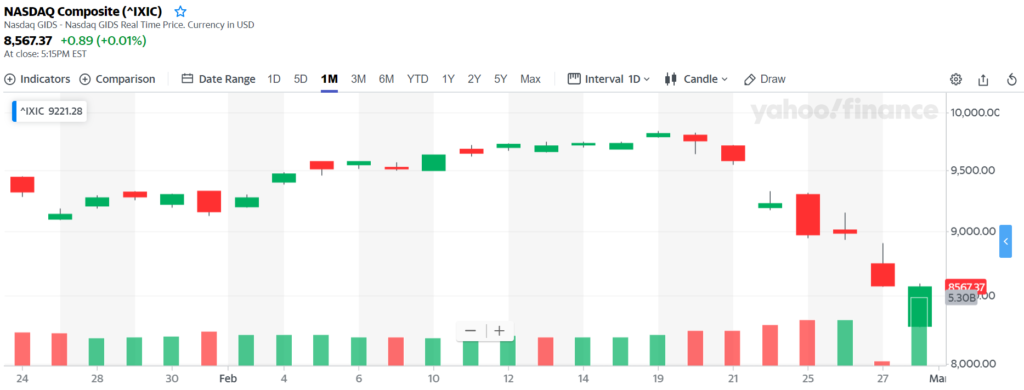Open the Interval 1D dropdown

point(609,79)
